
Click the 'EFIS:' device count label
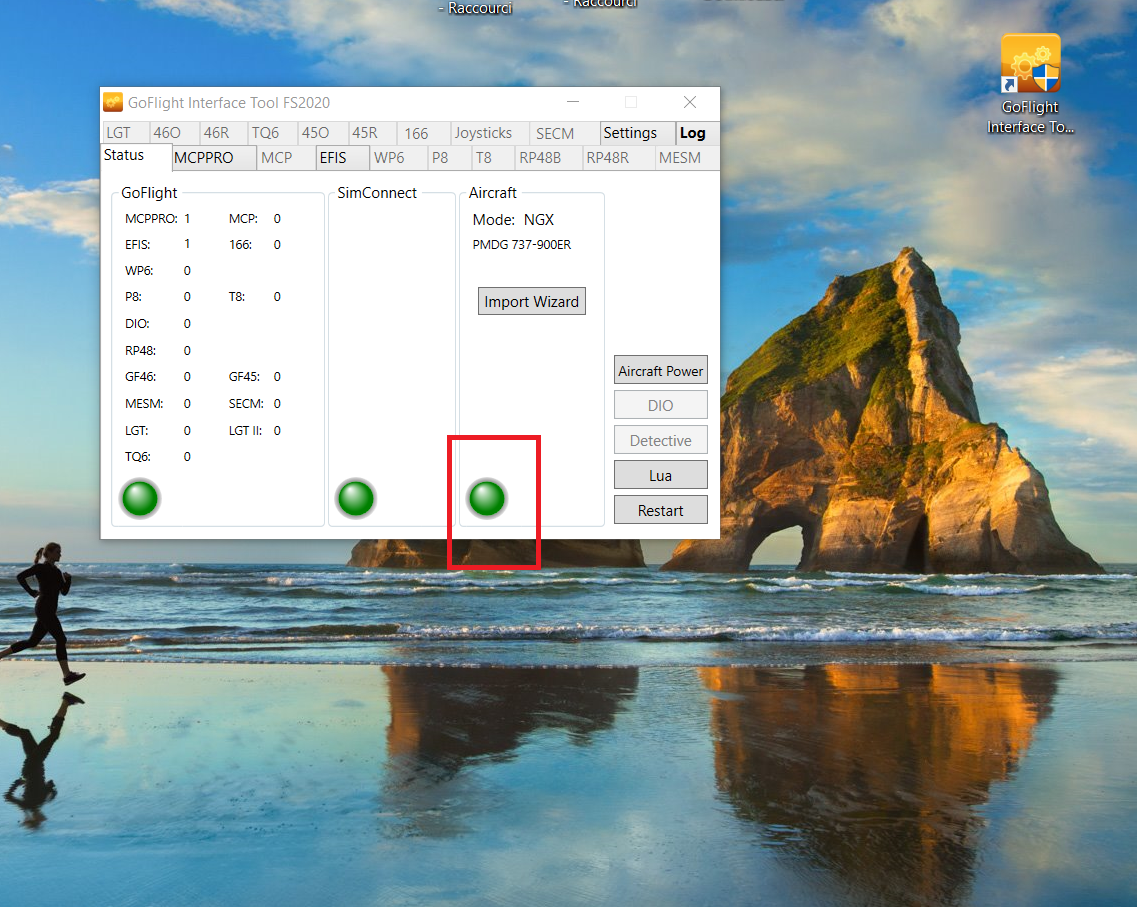138,245
